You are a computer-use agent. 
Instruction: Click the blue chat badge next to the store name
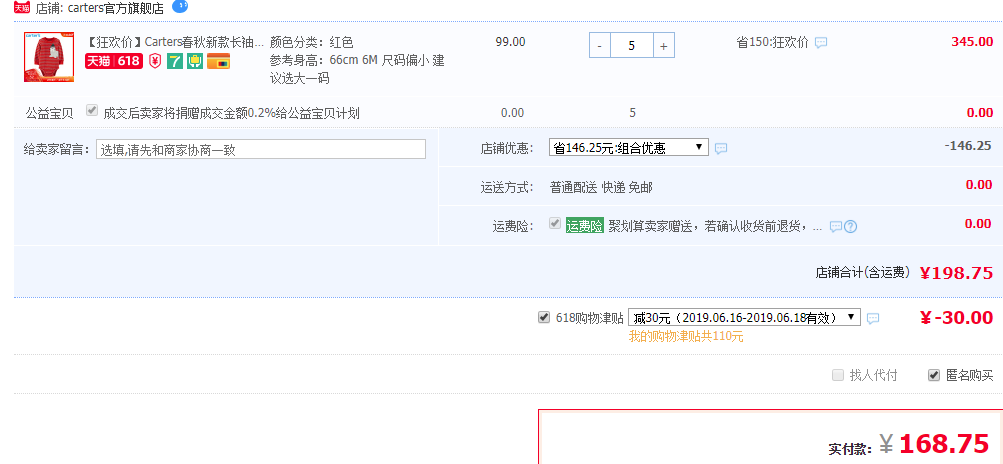point(180,6)
